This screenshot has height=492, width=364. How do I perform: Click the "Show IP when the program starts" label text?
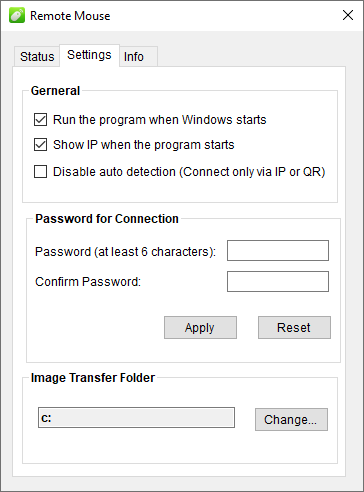pos(144,145)
